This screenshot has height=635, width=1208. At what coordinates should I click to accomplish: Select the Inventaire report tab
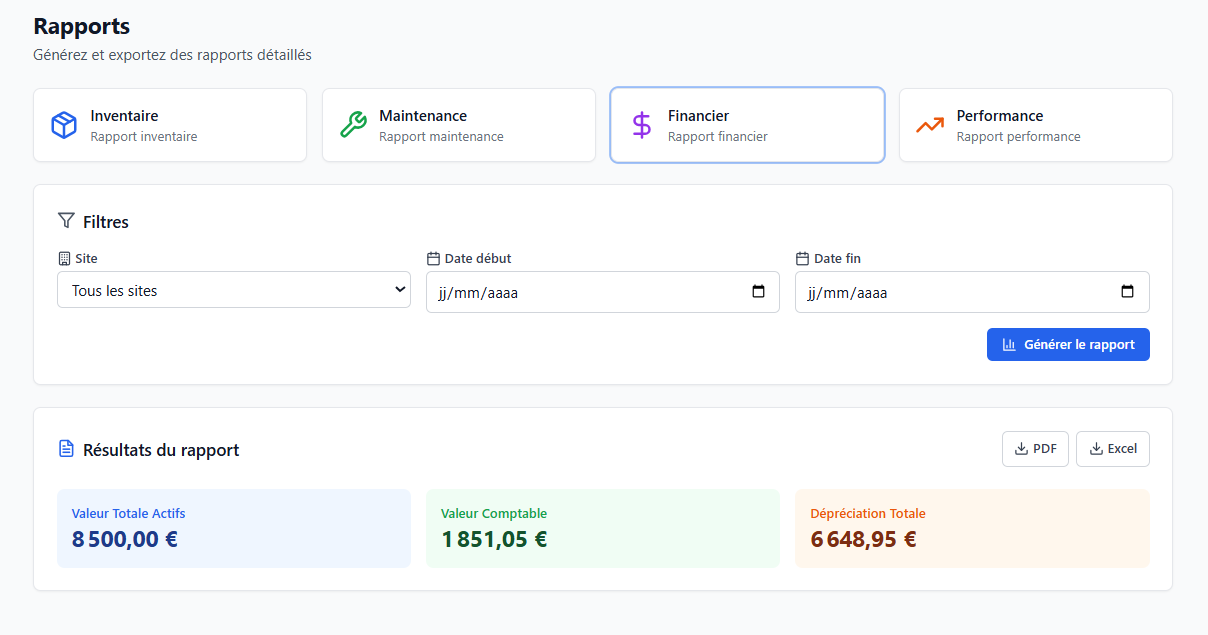(170, 125)
